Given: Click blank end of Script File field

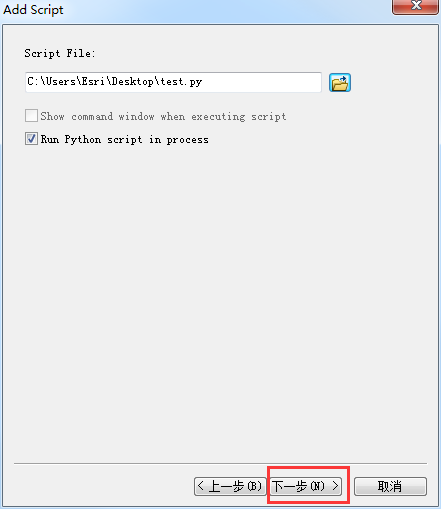Looking at the screenshot, I should point(262,82).
